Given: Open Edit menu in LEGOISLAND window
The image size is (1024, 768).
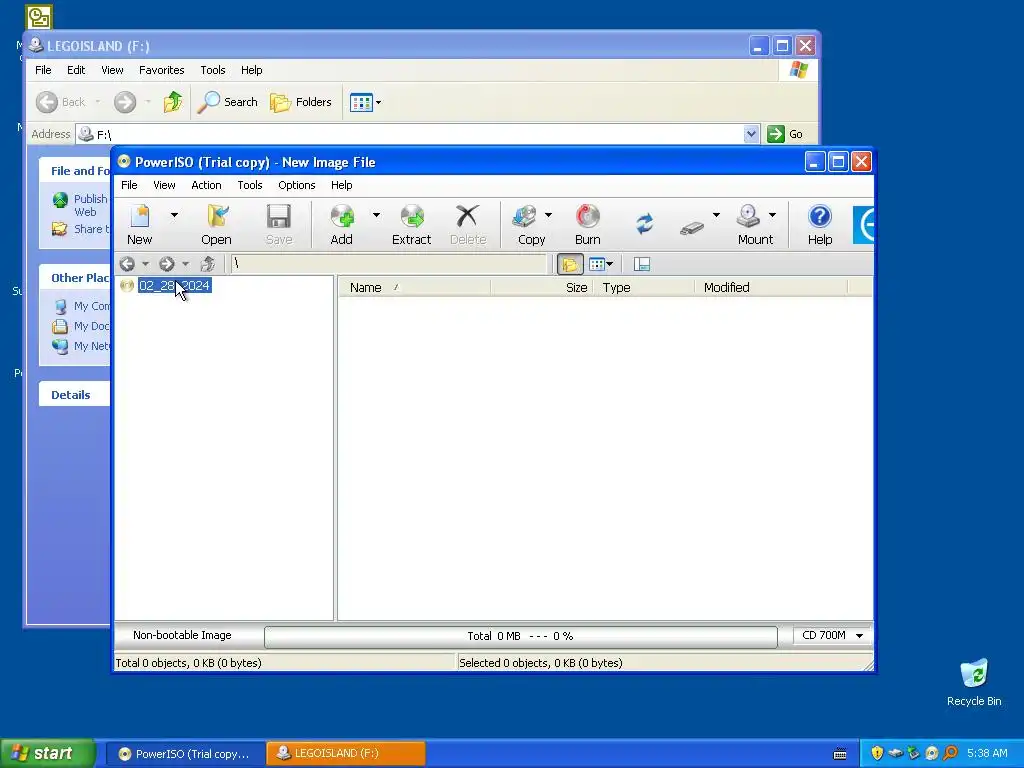Looking at the screenshot, I should coord(76,70).
